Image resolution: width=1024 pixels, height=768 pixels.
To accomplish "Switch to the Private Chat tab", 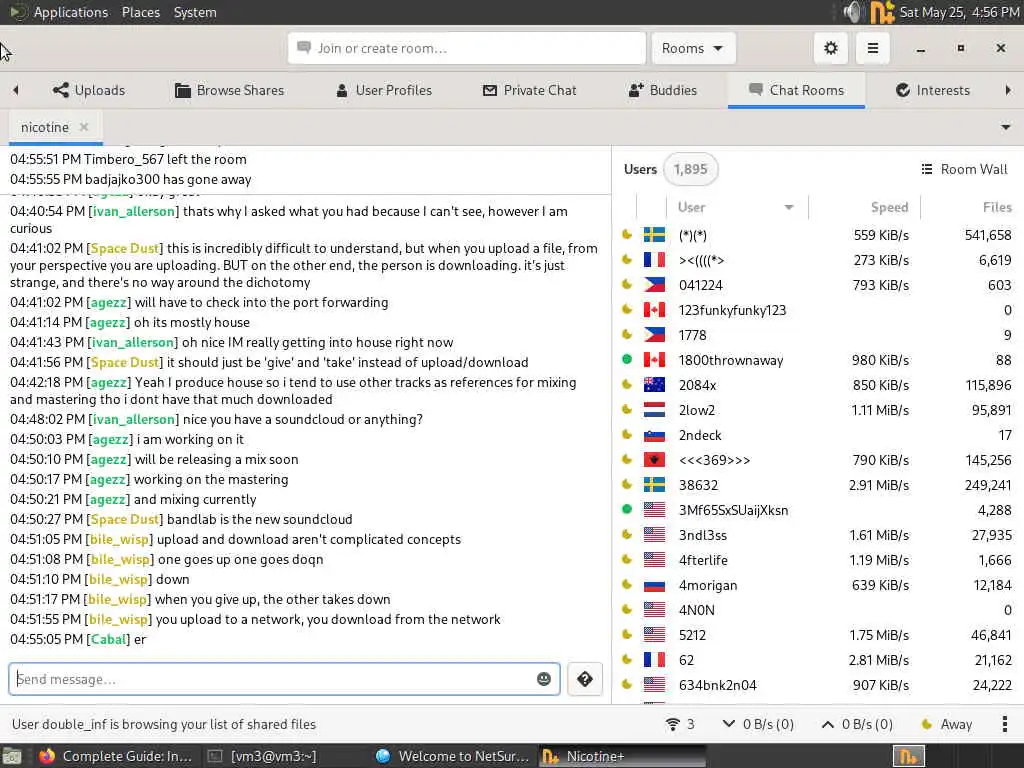I will click(529, 90).
